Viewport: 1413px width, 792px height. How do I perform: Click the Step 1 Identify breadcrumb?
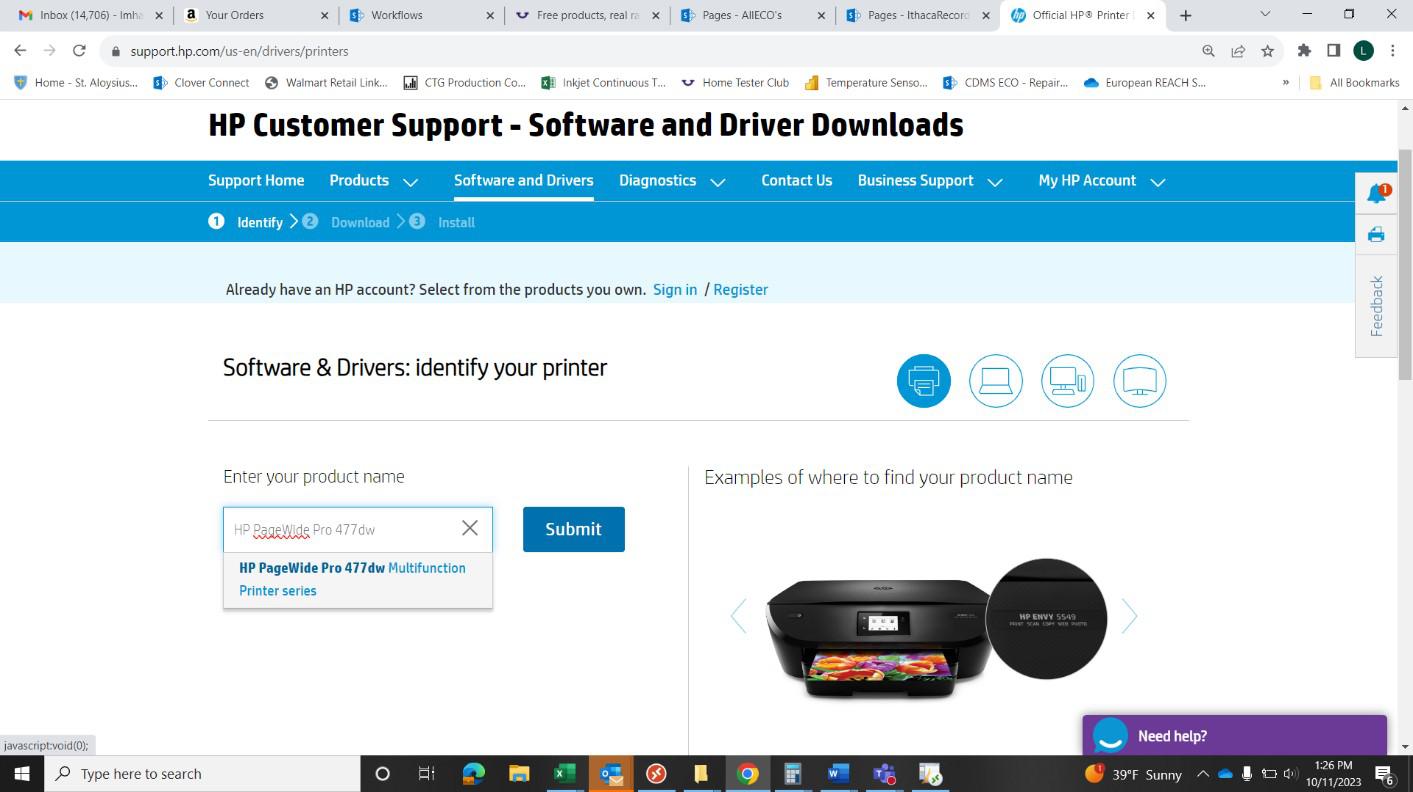[246, 222]
